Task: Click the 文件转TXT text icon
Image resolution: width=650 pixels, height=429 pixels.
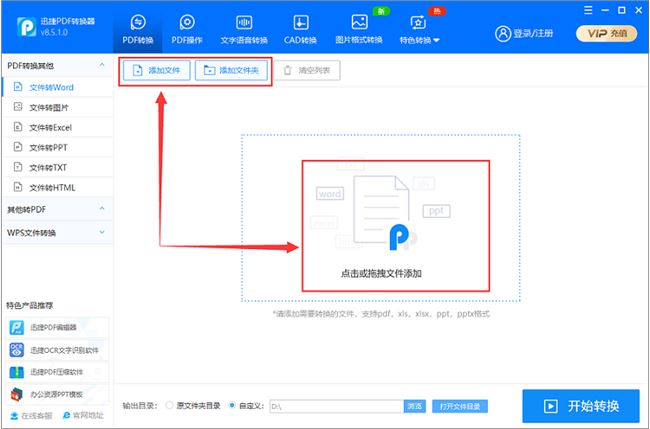Action: pos(18,167)
